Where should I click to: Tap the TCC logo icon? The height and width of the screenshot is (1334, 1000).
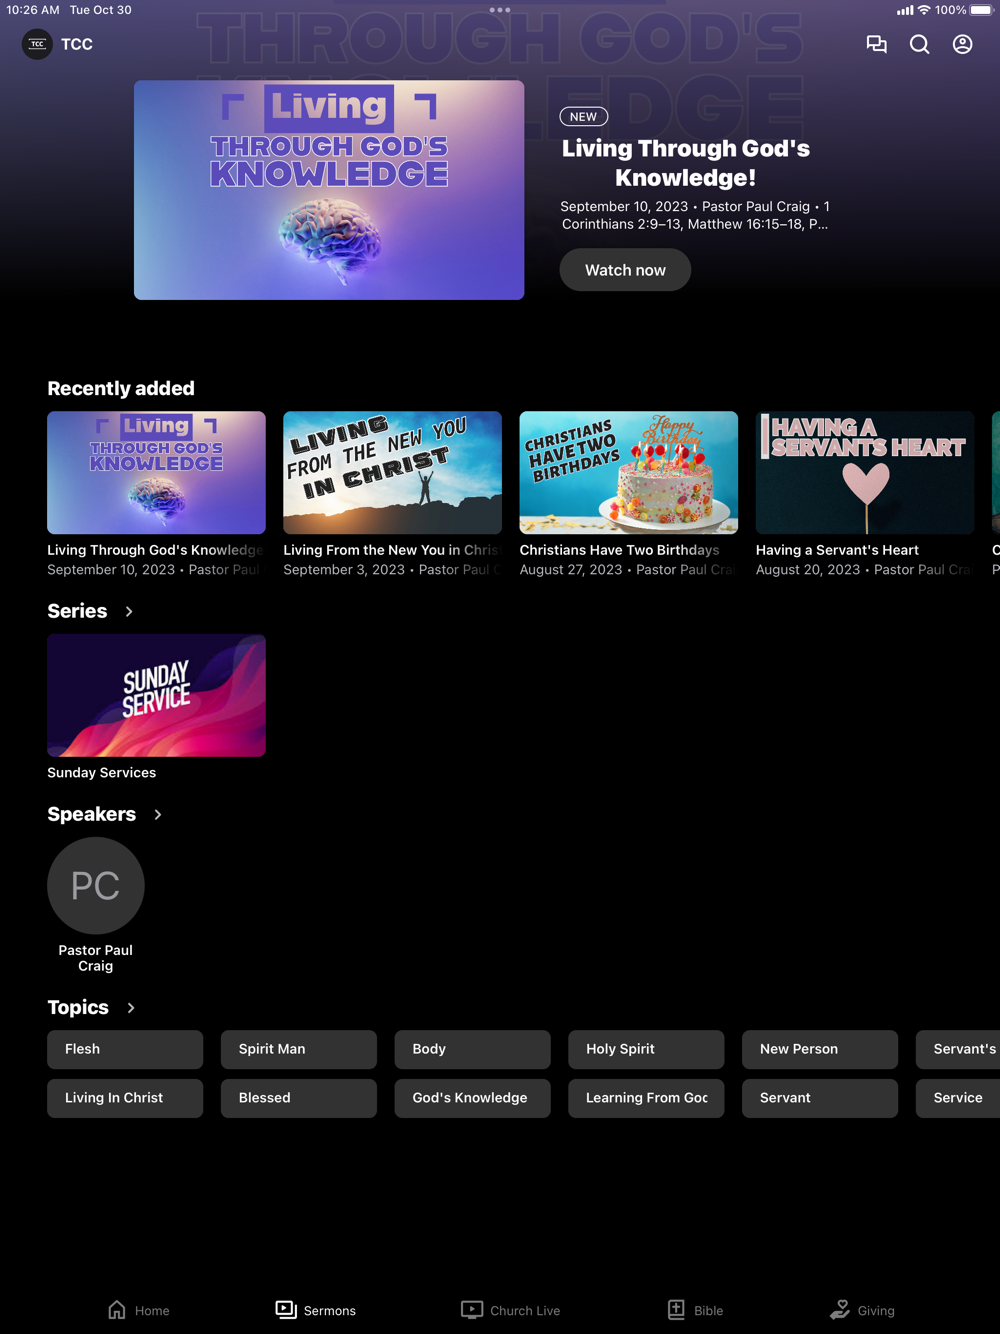coord(37,44)
